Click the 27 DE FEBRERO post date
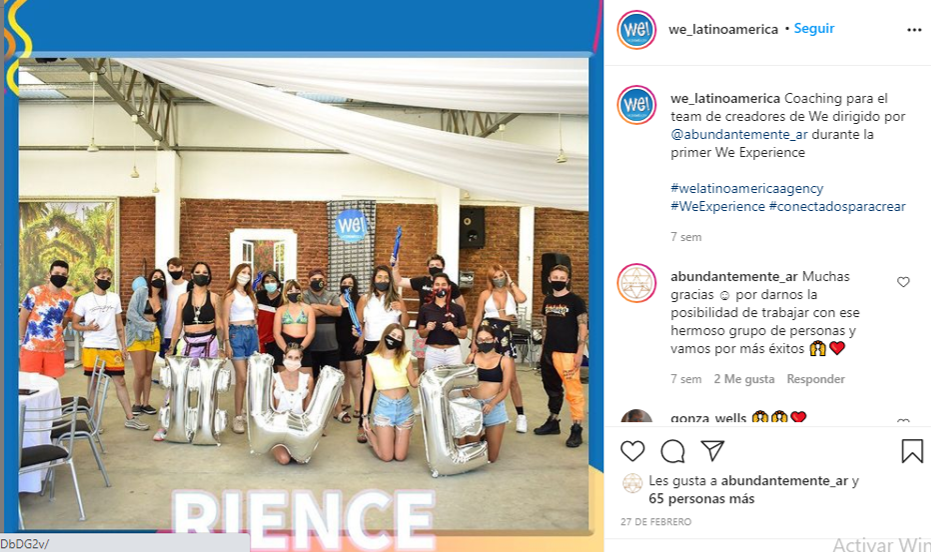The width and height of the screenshot is (931, 552). coord(656,522)
